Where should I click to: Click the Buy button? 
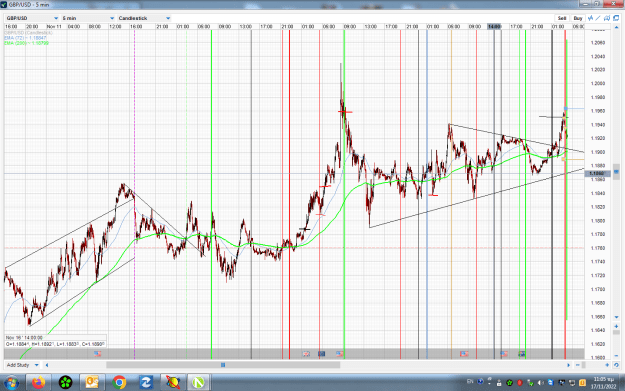(578, 18)
